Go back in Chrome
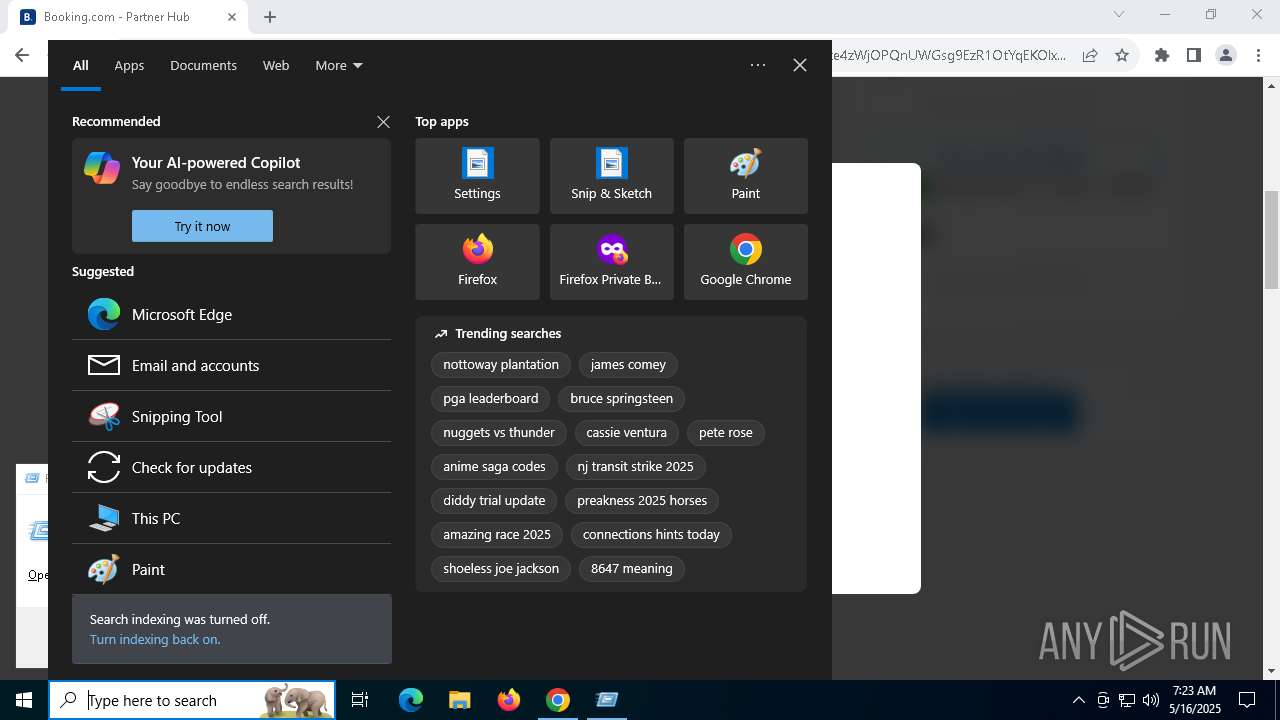1280x720 pixels. pos(22,55)
